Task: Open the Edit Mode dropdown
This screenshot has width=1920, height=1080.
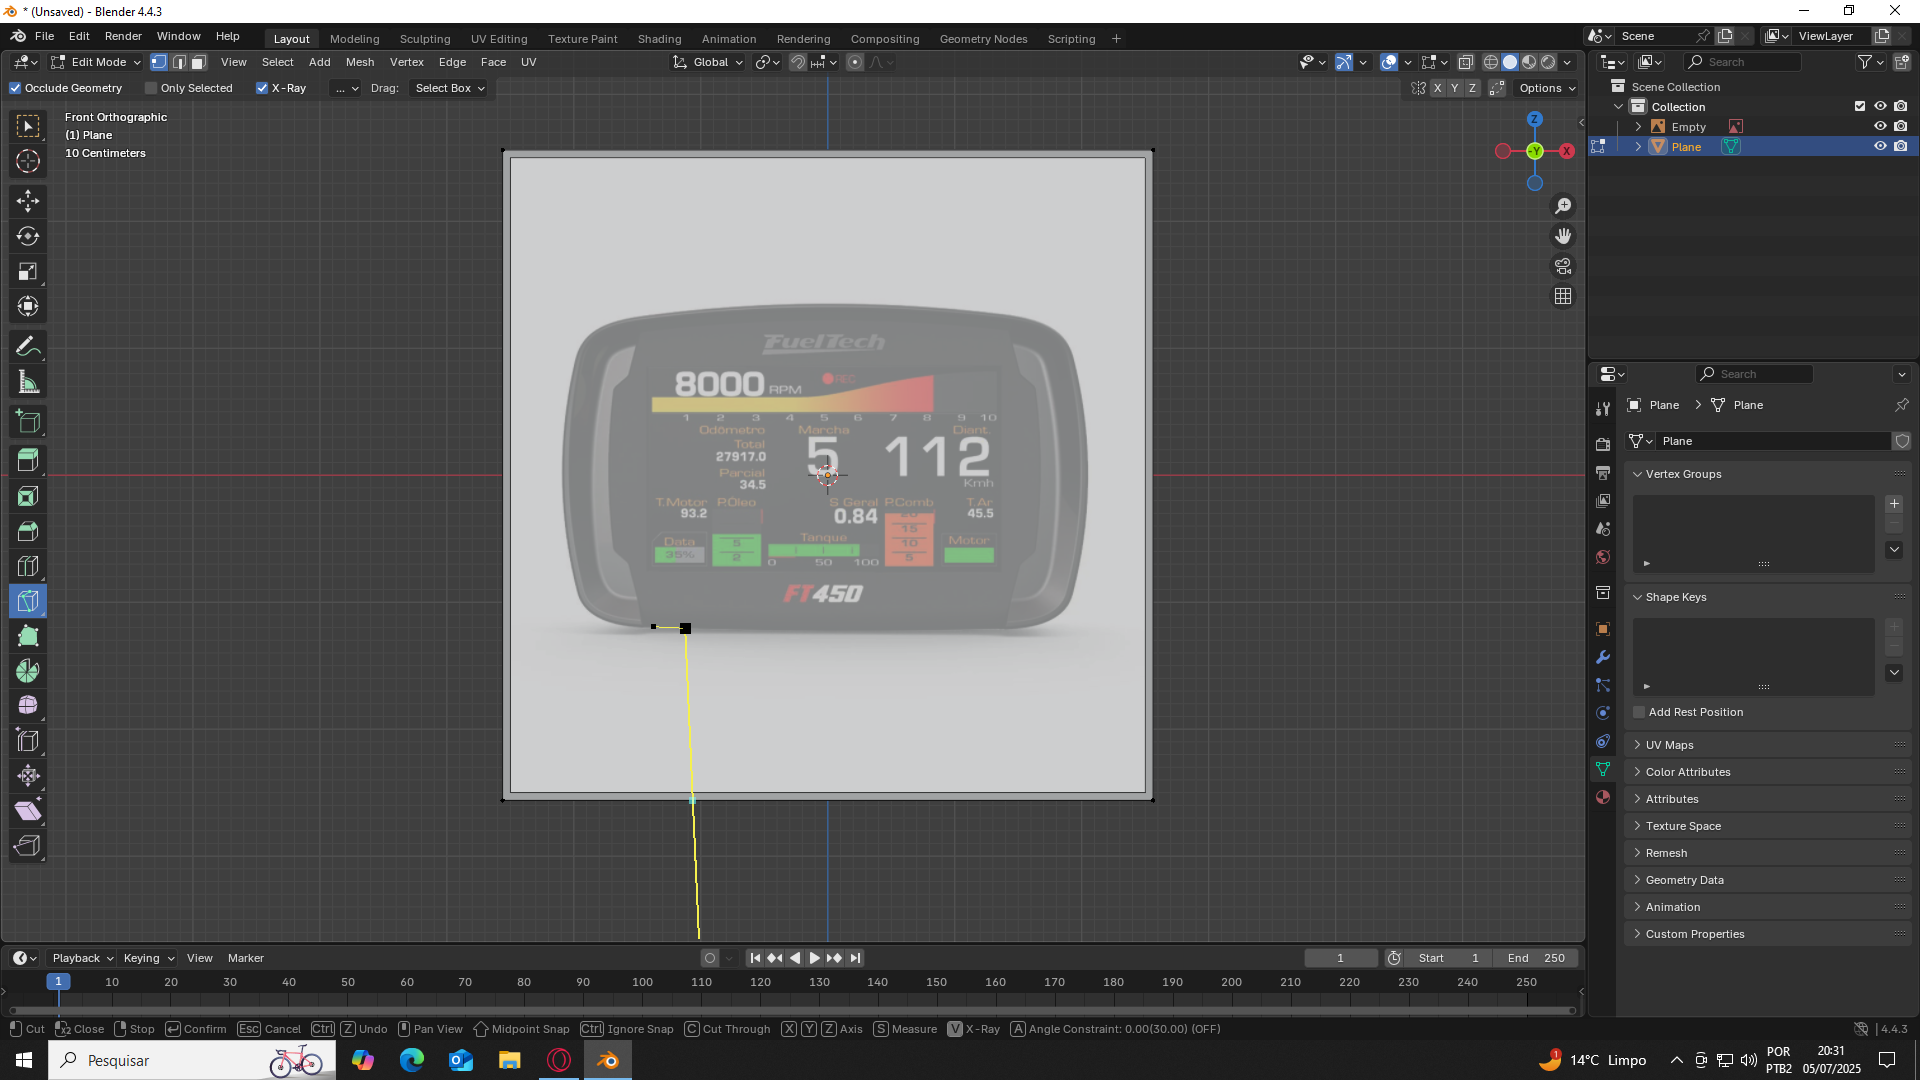Action: point(98,62)
